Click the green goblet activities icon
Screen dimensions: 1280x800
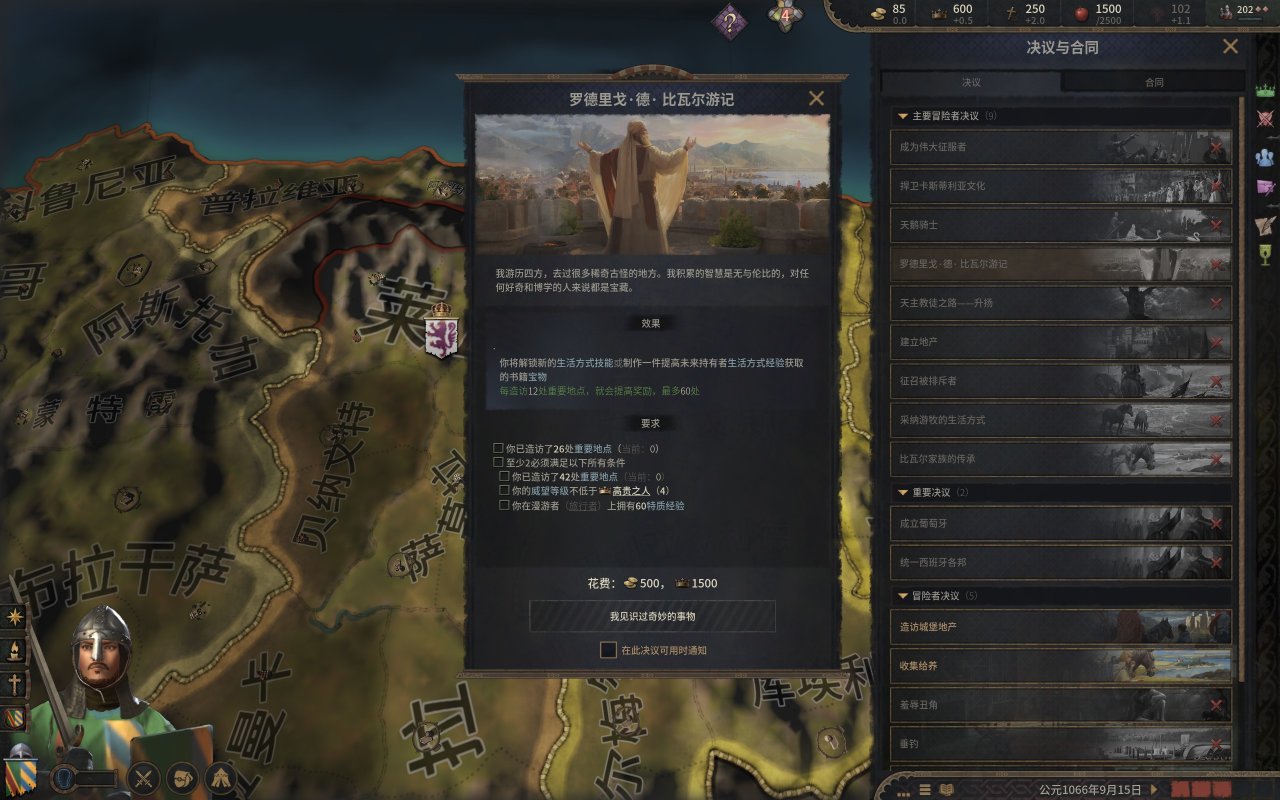point(1266,255)
